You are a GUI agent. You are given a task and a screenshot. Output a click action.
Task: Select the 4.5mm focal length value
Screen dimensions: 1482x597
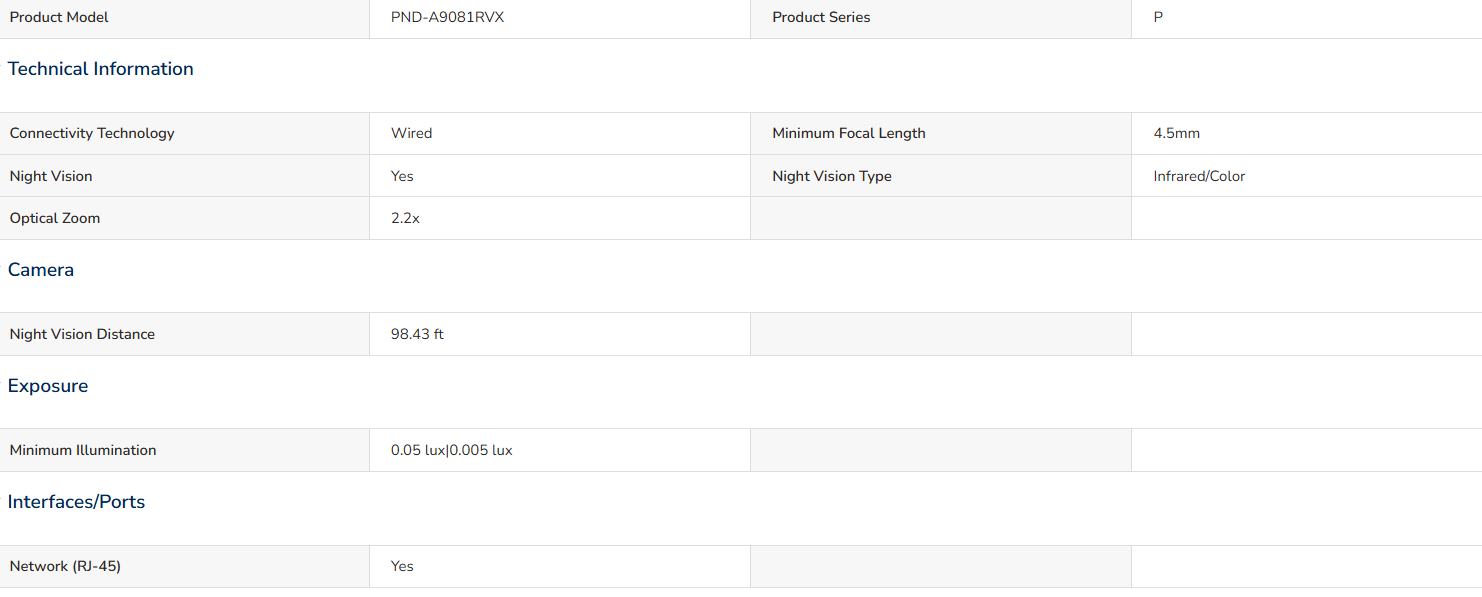pos(1176,133)
